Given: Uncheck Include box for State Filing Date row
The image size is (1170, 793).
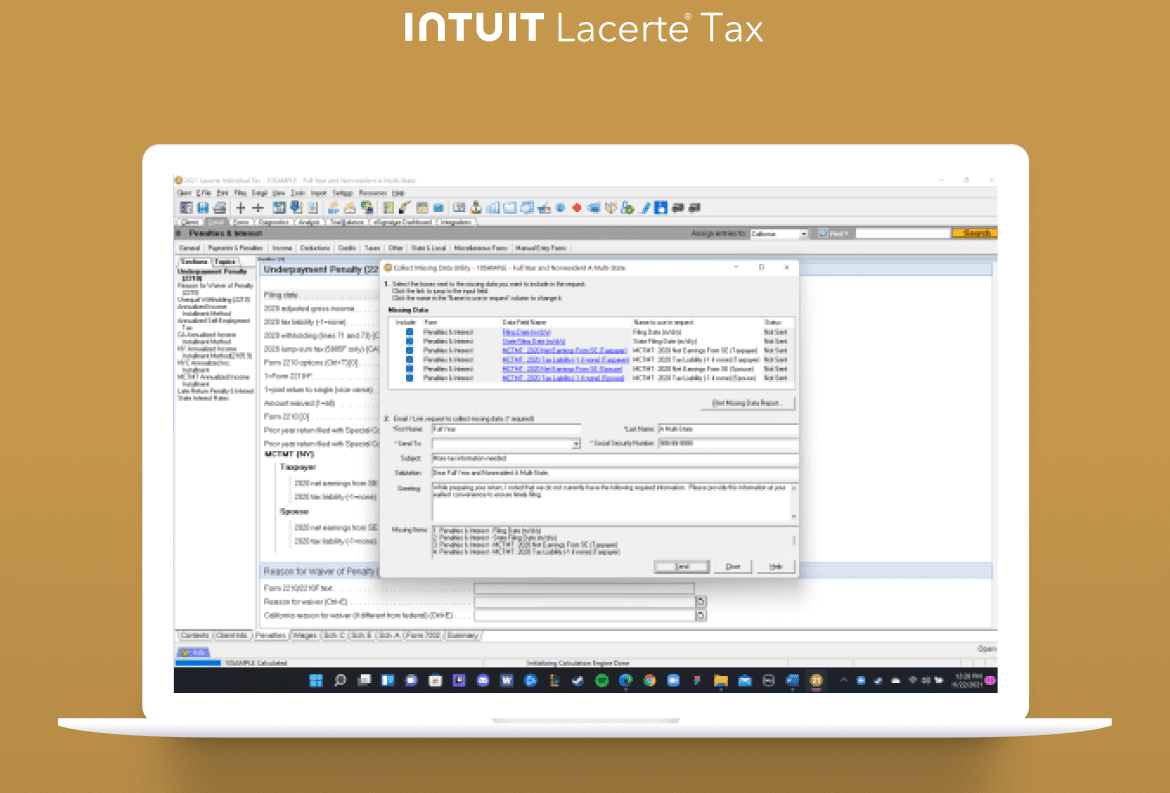Looking at the screenshot, I should pos(409,341).
